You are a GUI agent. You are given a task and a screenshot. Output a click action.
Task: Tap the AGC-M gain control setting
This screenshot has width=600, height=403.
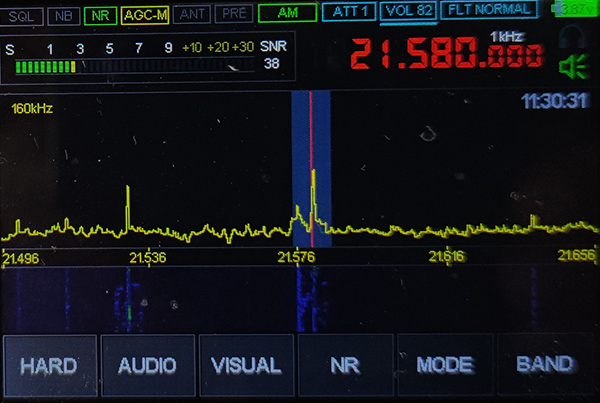click(145, 15)
